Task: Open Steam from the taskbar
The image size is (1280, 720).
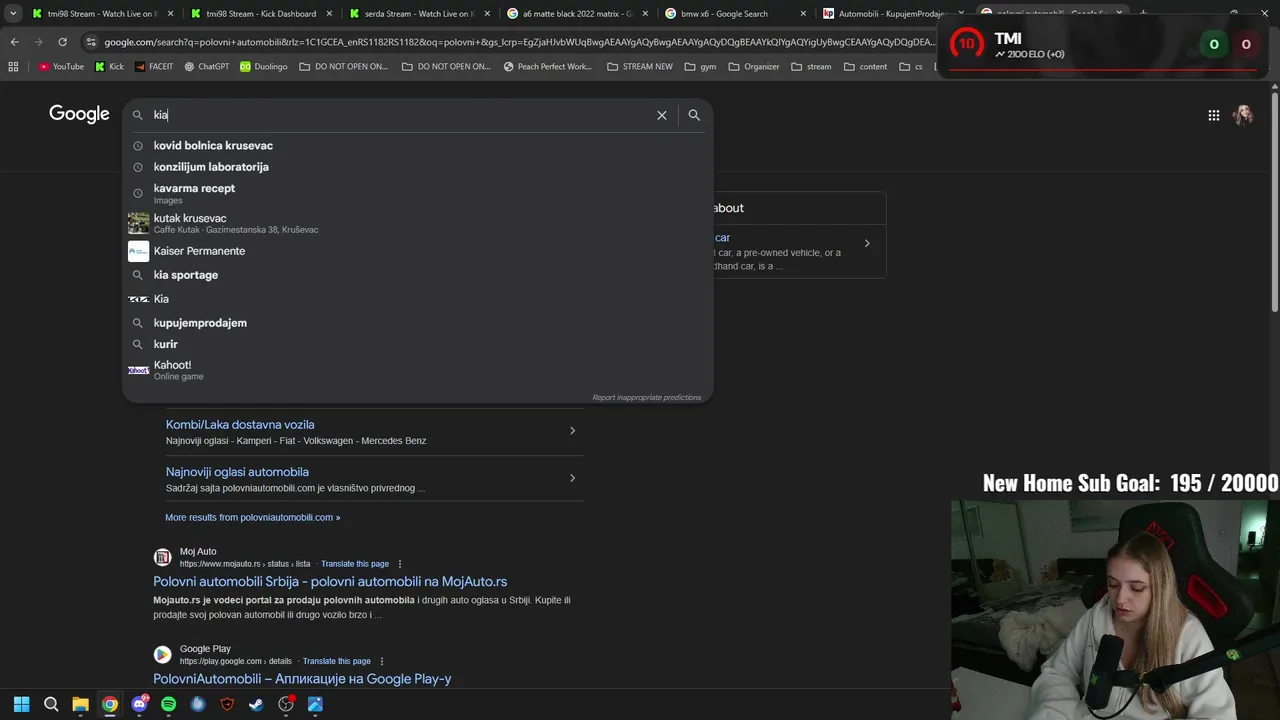Action: (256, 704)
